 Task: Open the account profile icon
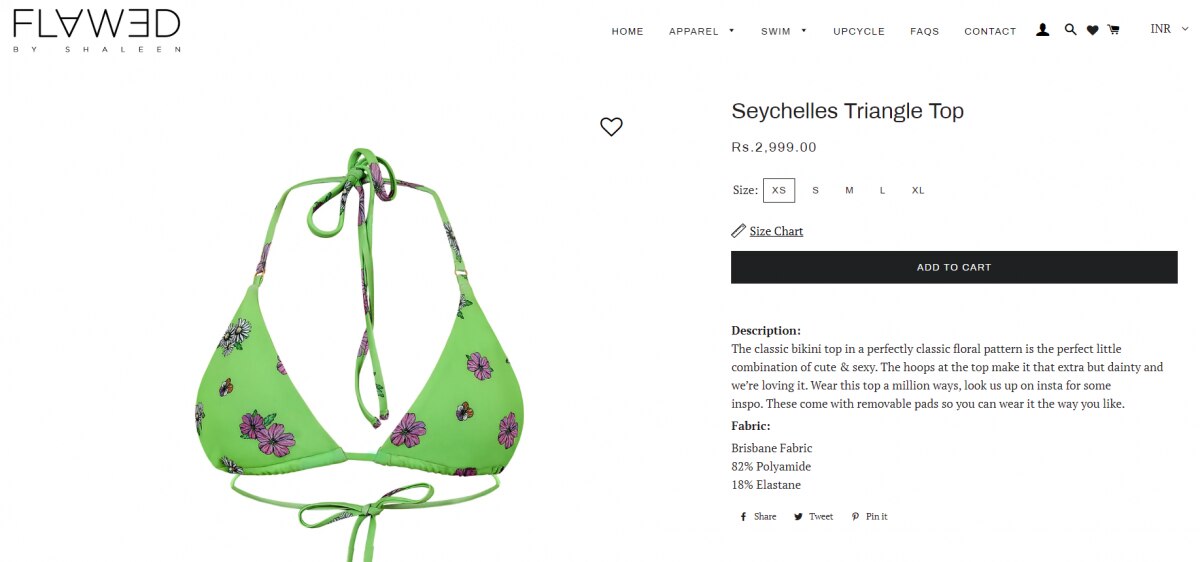(x=1043, y=31)
